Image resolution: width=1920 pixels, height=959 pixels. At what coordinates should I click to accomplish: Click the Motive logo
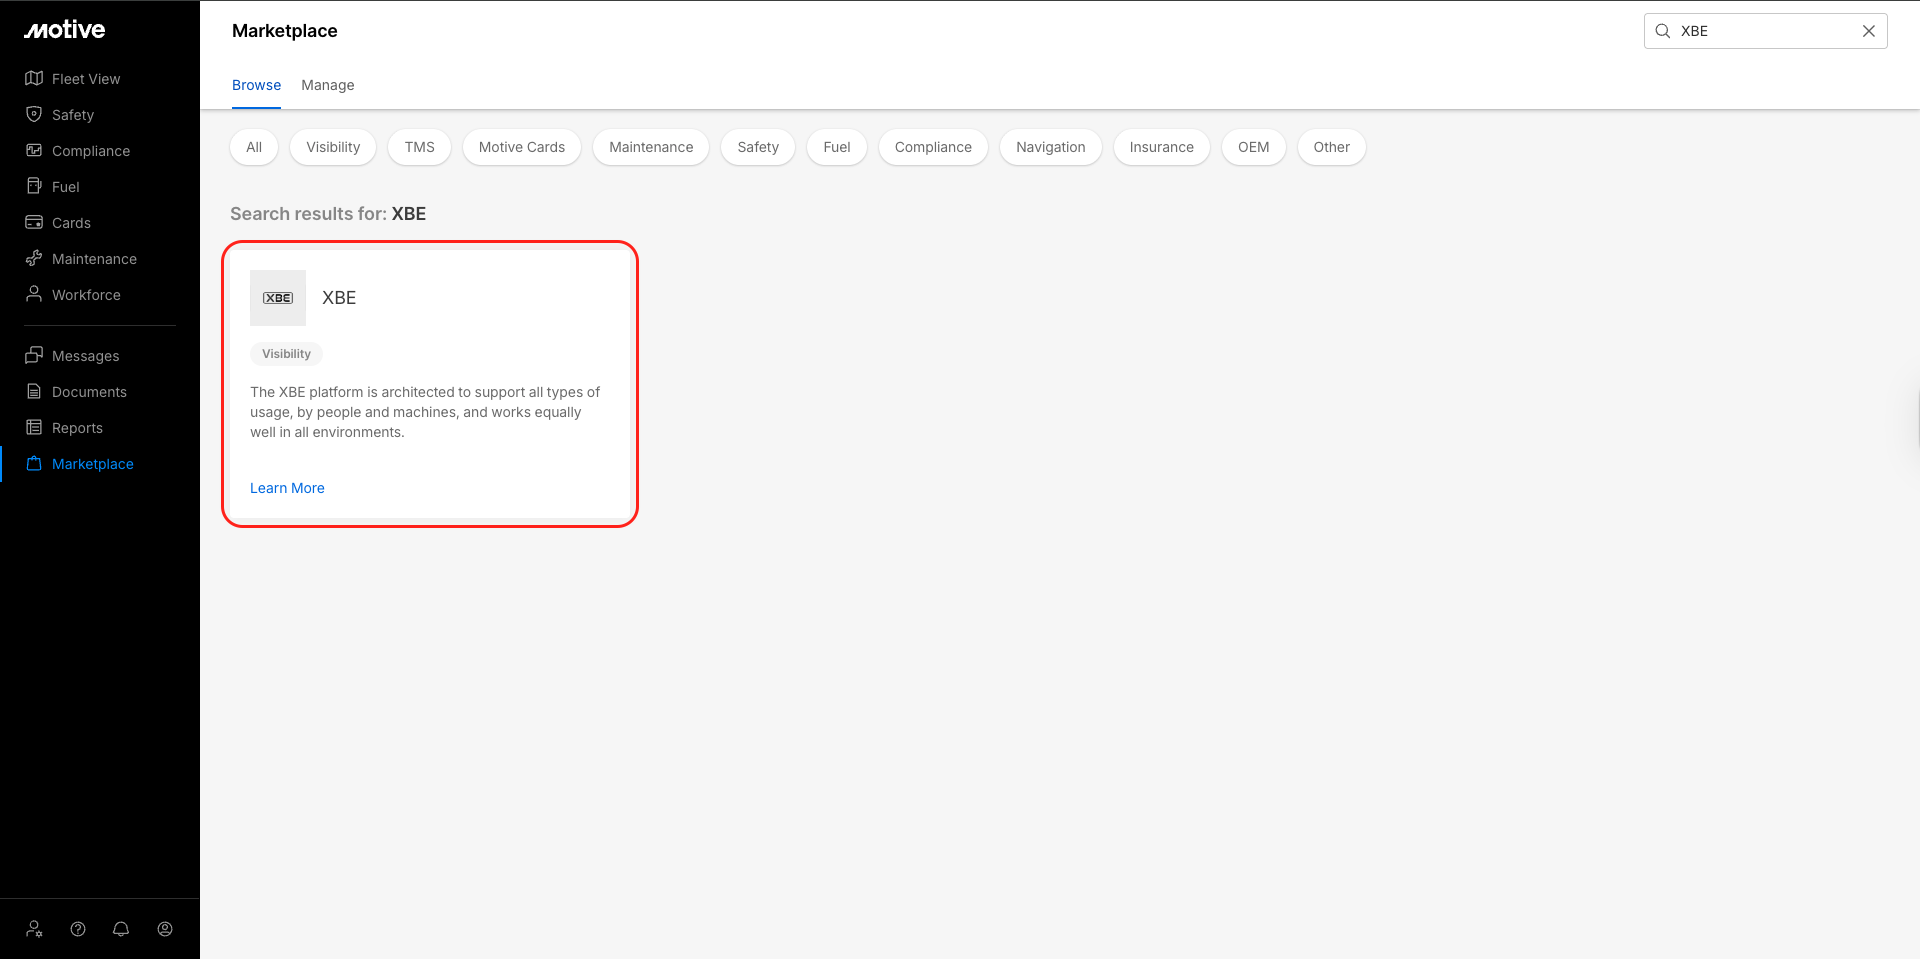coord(65,30)
